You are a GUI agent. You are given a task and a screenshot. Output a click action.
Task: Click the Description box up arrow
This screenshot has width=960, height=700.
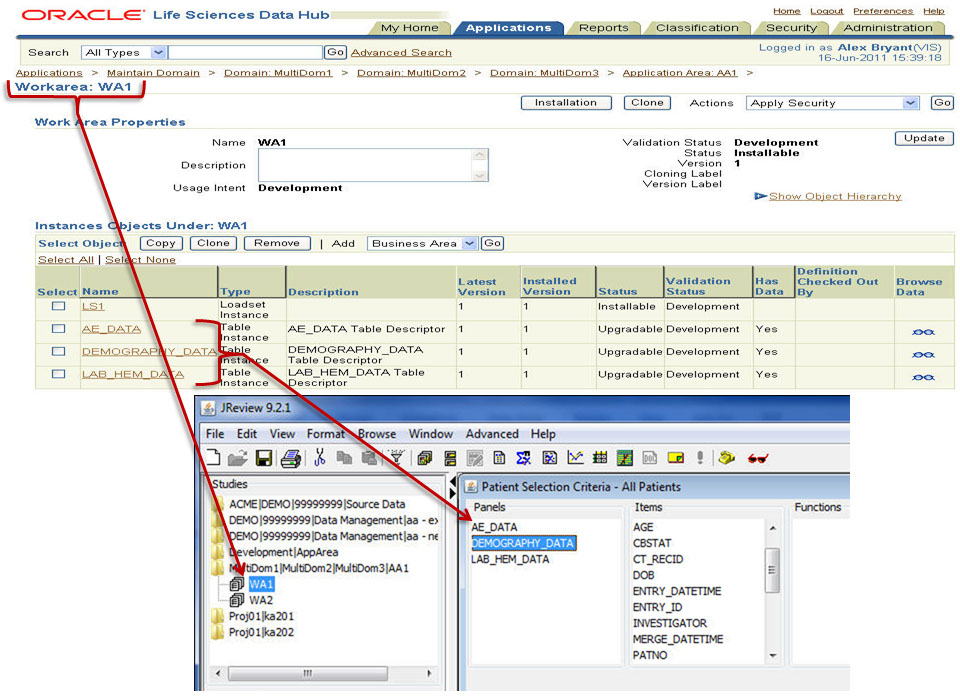[x=479, y=155]
